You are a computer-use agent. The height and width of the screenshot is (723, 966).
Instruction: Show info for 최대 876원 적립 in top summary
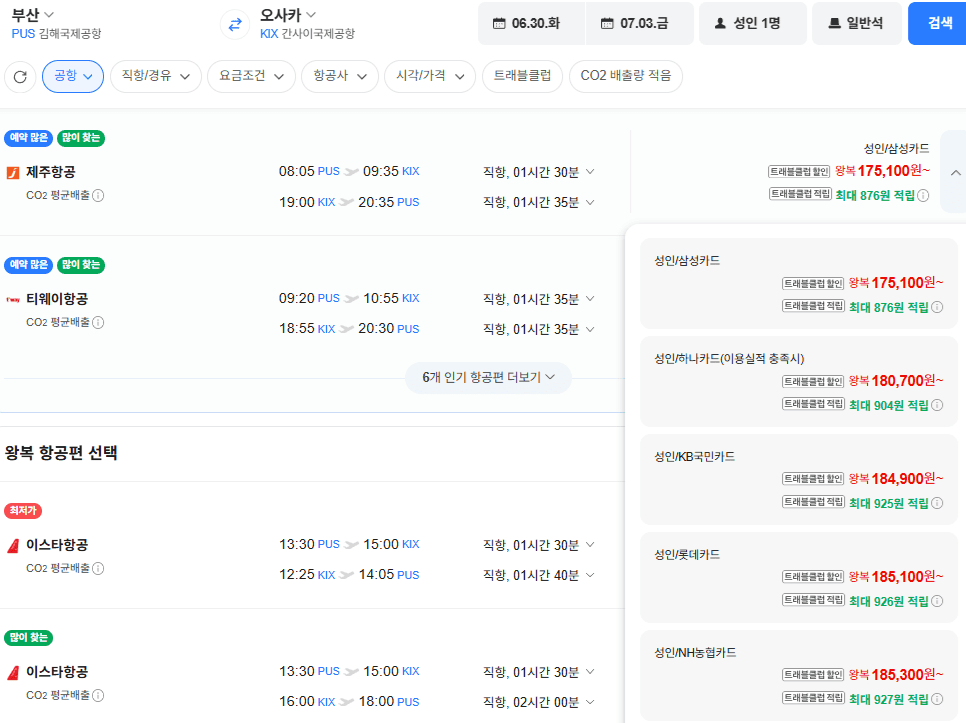click(923, 196)
